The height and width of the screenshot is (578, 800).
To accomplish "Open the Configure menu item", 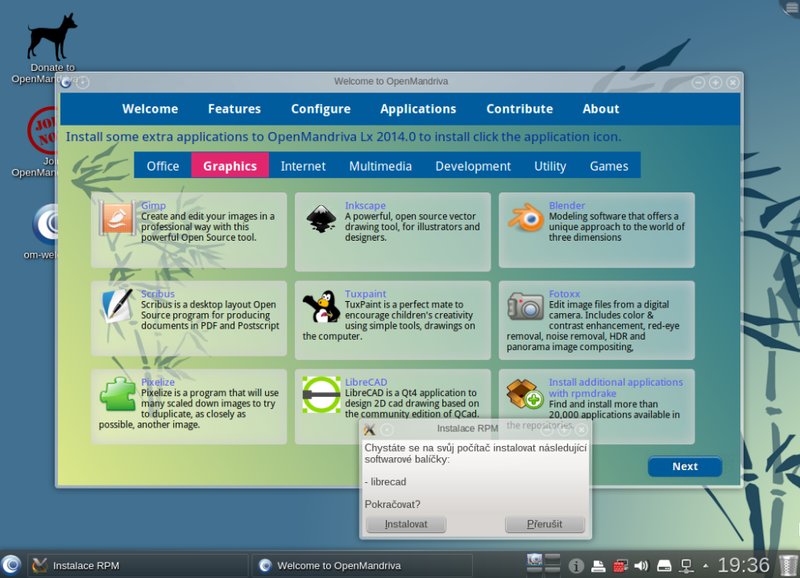I will (320, 109).
